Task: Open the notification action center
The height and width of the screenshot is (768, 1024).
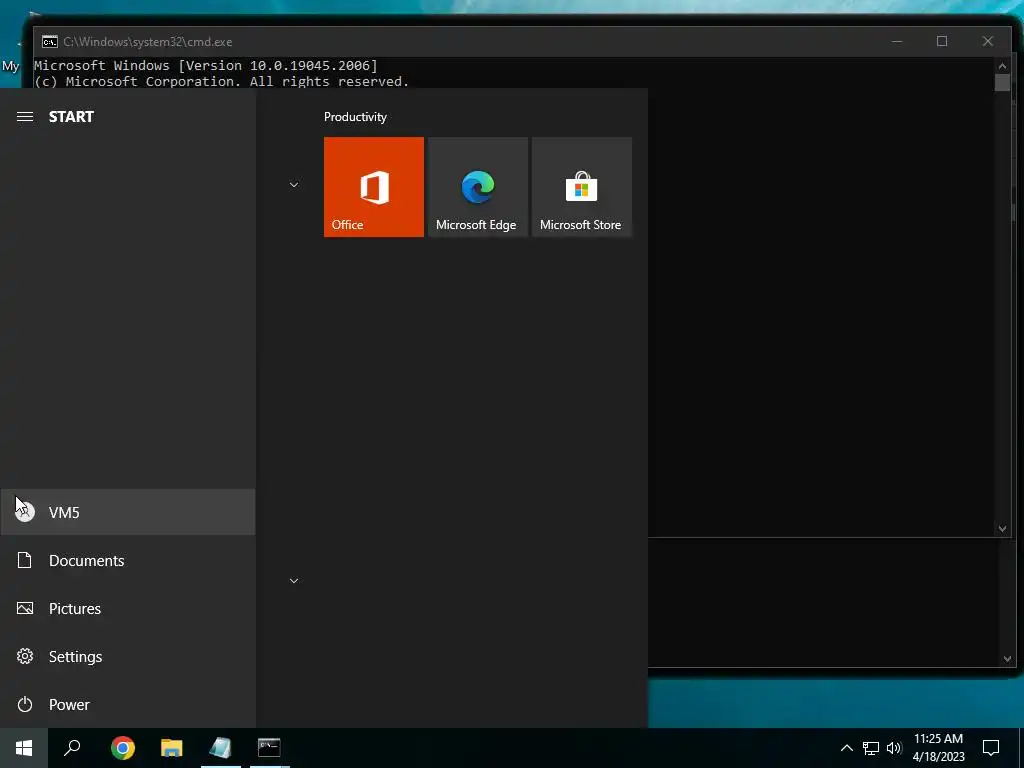Action: 991,747
